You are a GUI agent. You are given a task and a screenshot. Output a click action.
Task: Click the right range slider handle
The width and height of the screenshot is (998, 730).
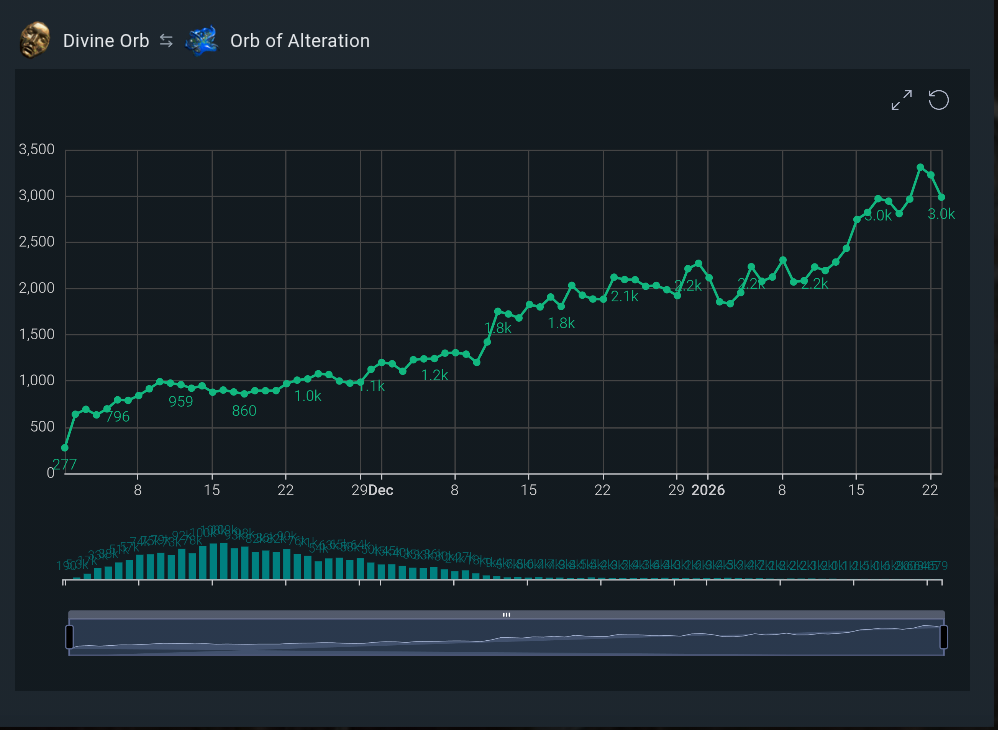tap(944, 637)
